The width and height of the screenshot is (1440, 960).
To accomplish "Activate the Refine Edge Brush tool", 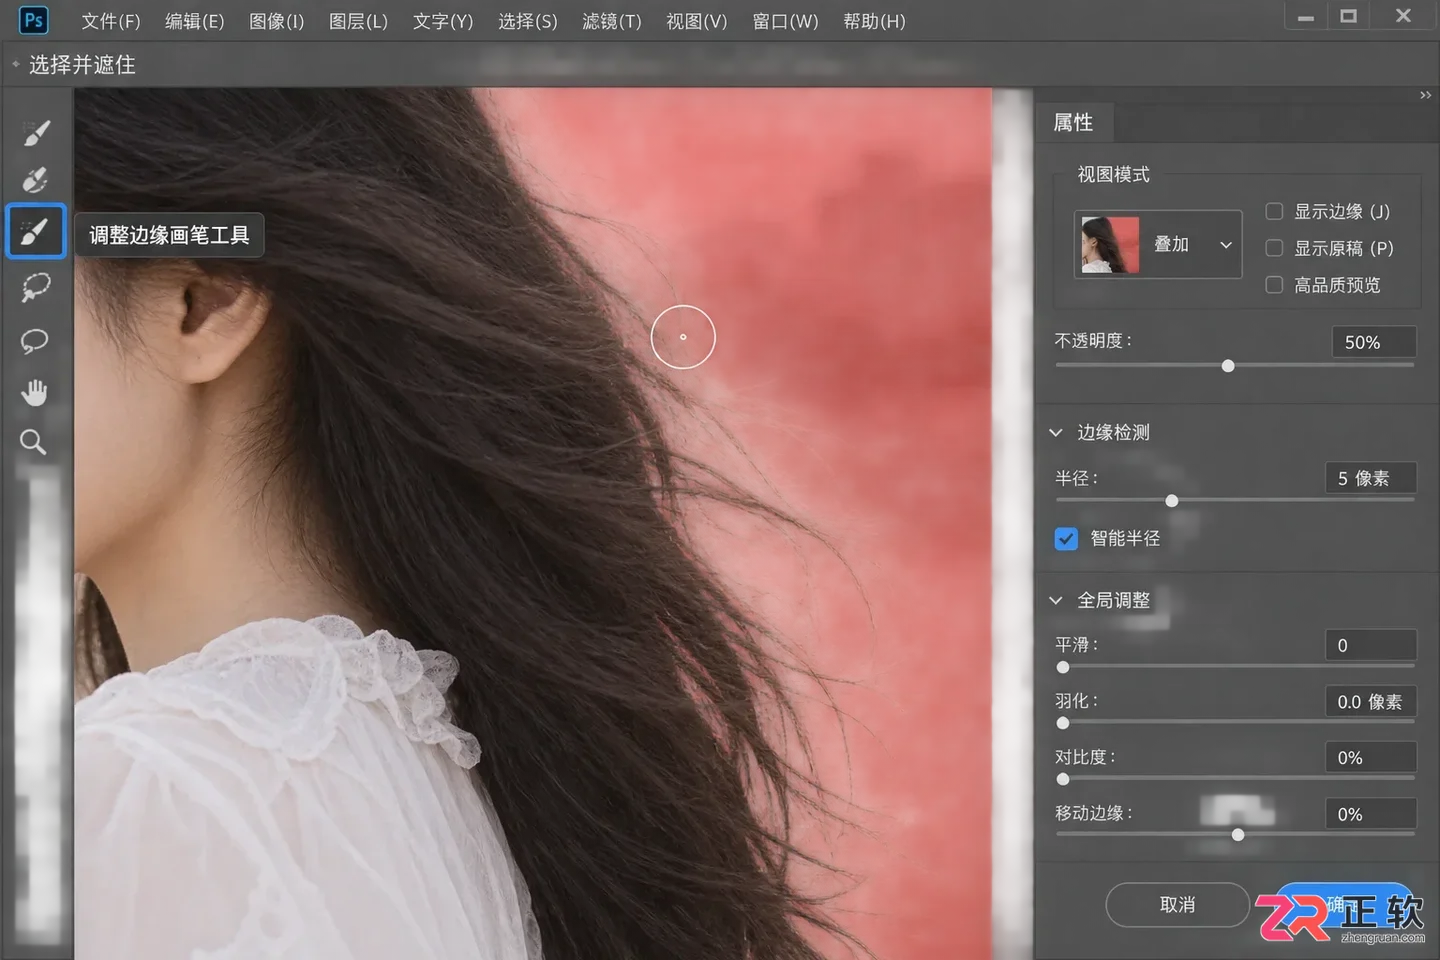I will (36, 231).
